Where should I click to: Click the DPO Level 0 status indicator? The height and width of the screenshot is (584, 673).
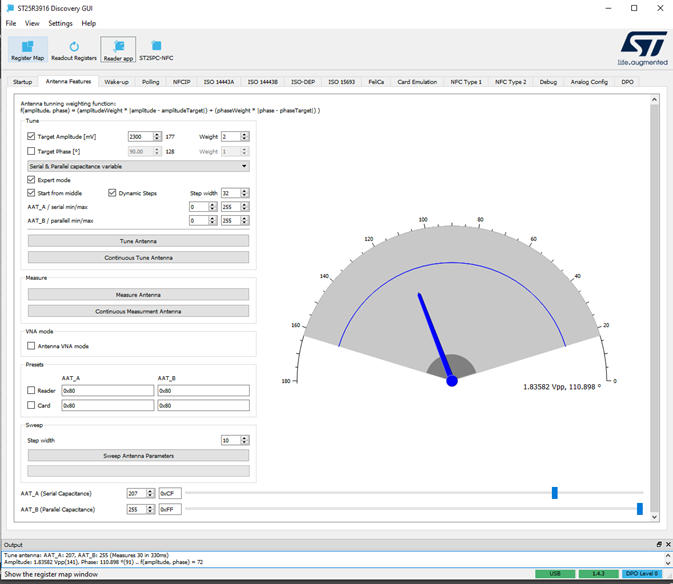[640, 574]
